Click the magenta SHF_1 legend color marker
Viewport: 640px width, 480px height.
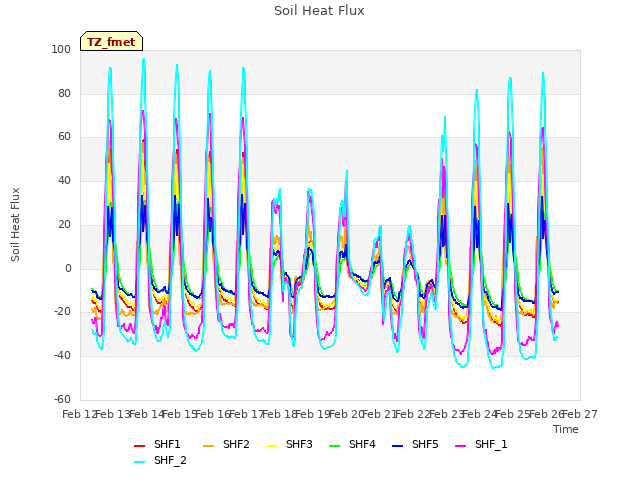[460, 445]
